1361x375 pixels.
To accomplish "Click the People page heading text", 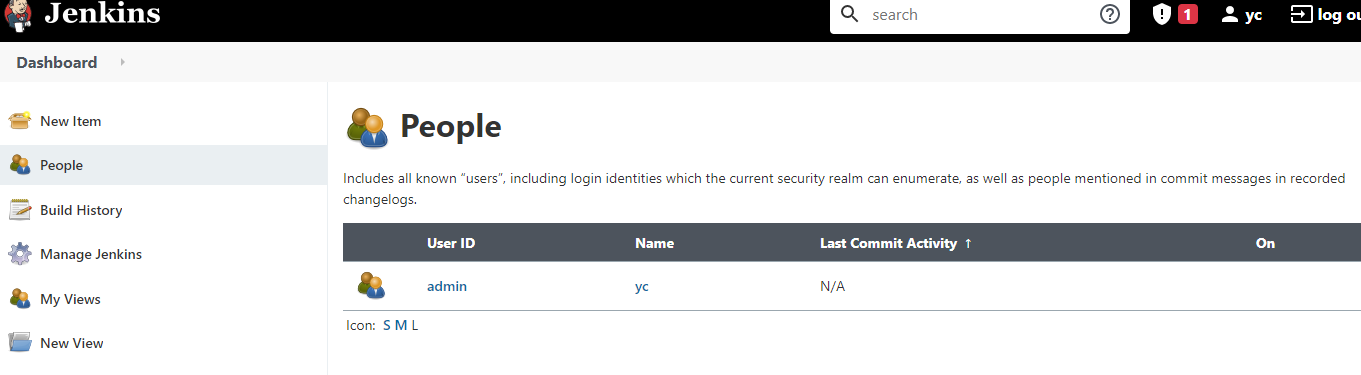I will [x=451, y=127].
